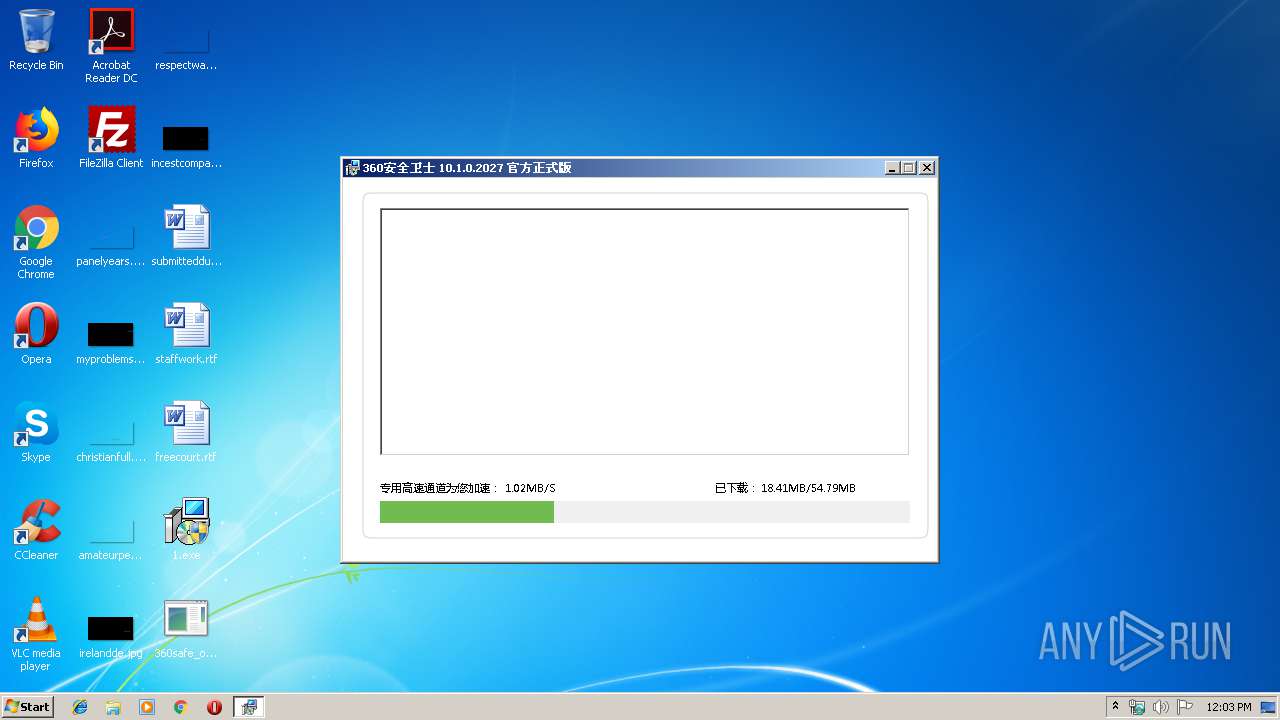Click the blank content panel in installer
This screenshot has width=1280, height=720.
click(644, 331)
